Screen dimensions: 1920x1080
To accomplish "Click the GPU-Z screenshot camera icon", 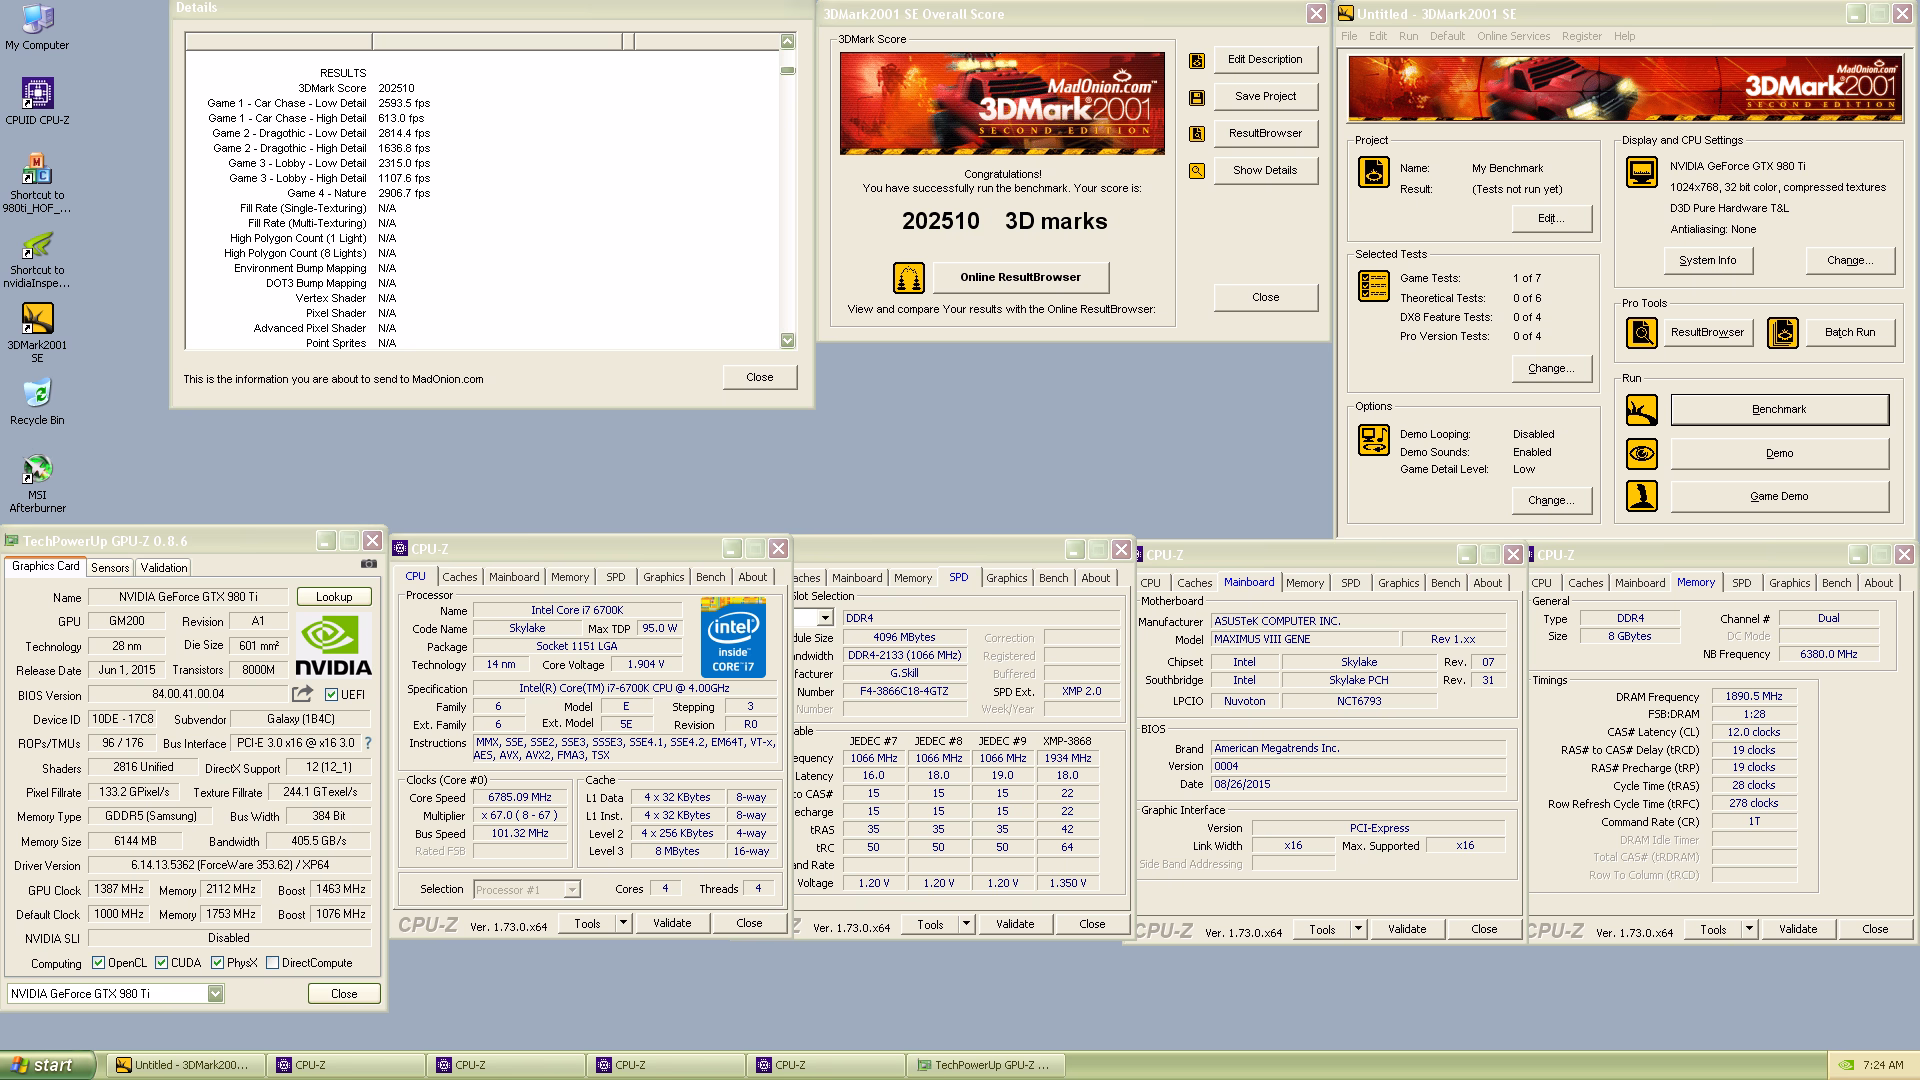I will click(369, 564).
